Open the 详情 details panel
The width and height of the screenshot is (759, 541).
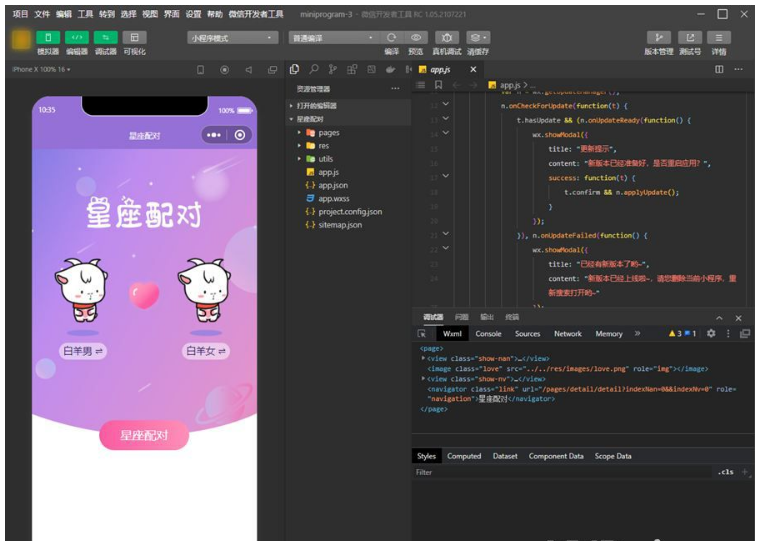coord(719,38)
